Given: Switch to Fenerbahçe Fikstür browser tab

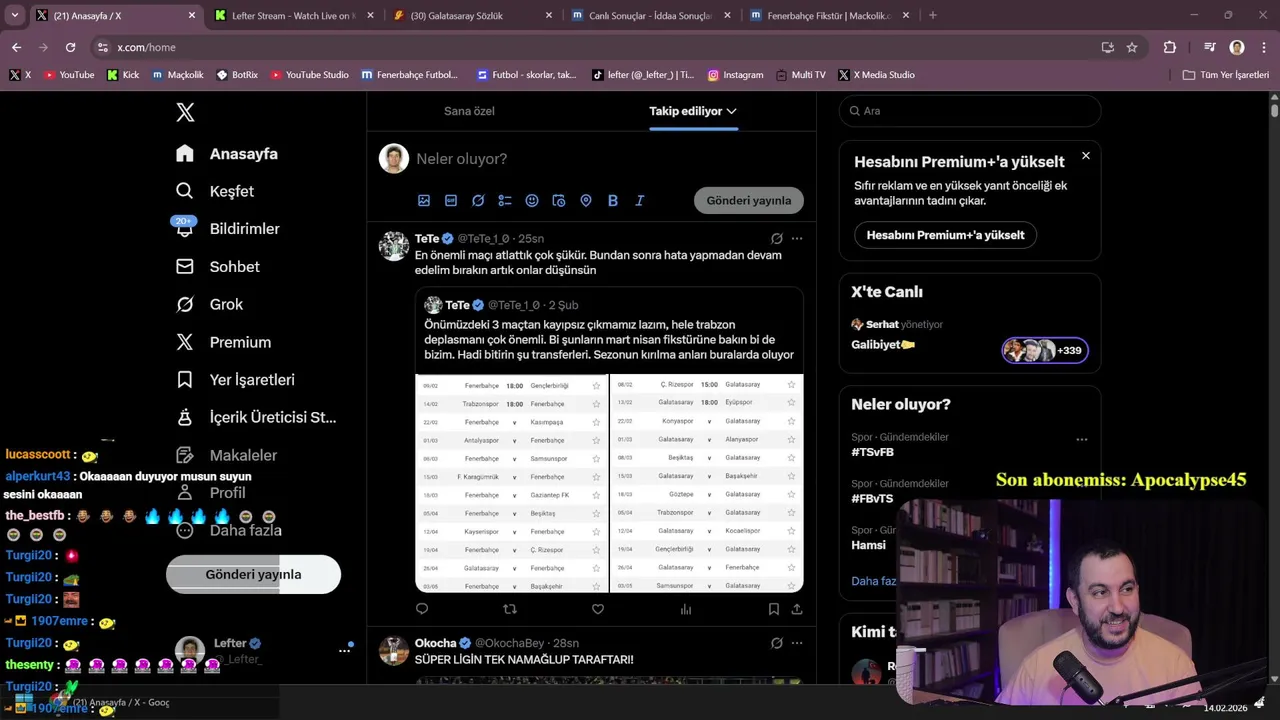Looking at the screenshot, I should (828, 15).
